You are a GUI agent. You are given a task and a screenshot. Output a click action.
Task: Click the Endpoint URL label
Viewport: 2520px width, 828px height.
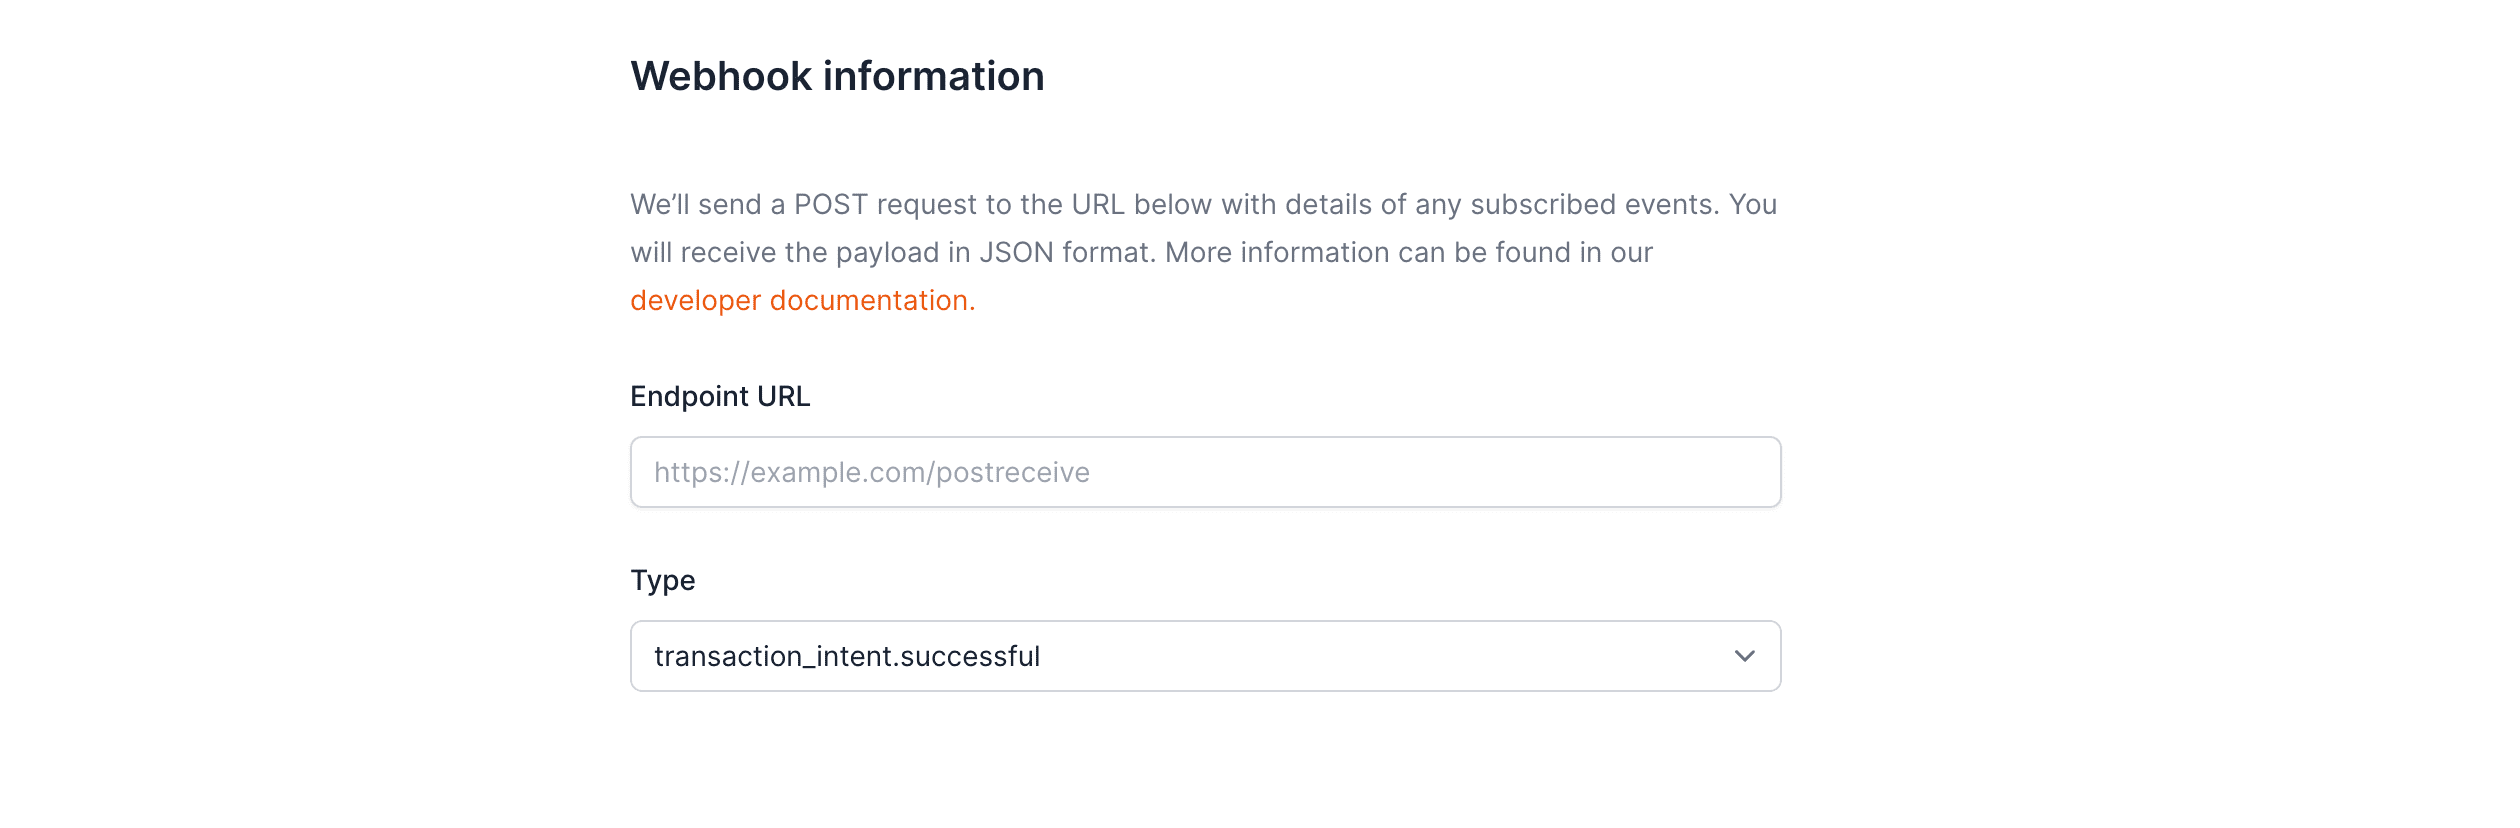pos(719,396)
